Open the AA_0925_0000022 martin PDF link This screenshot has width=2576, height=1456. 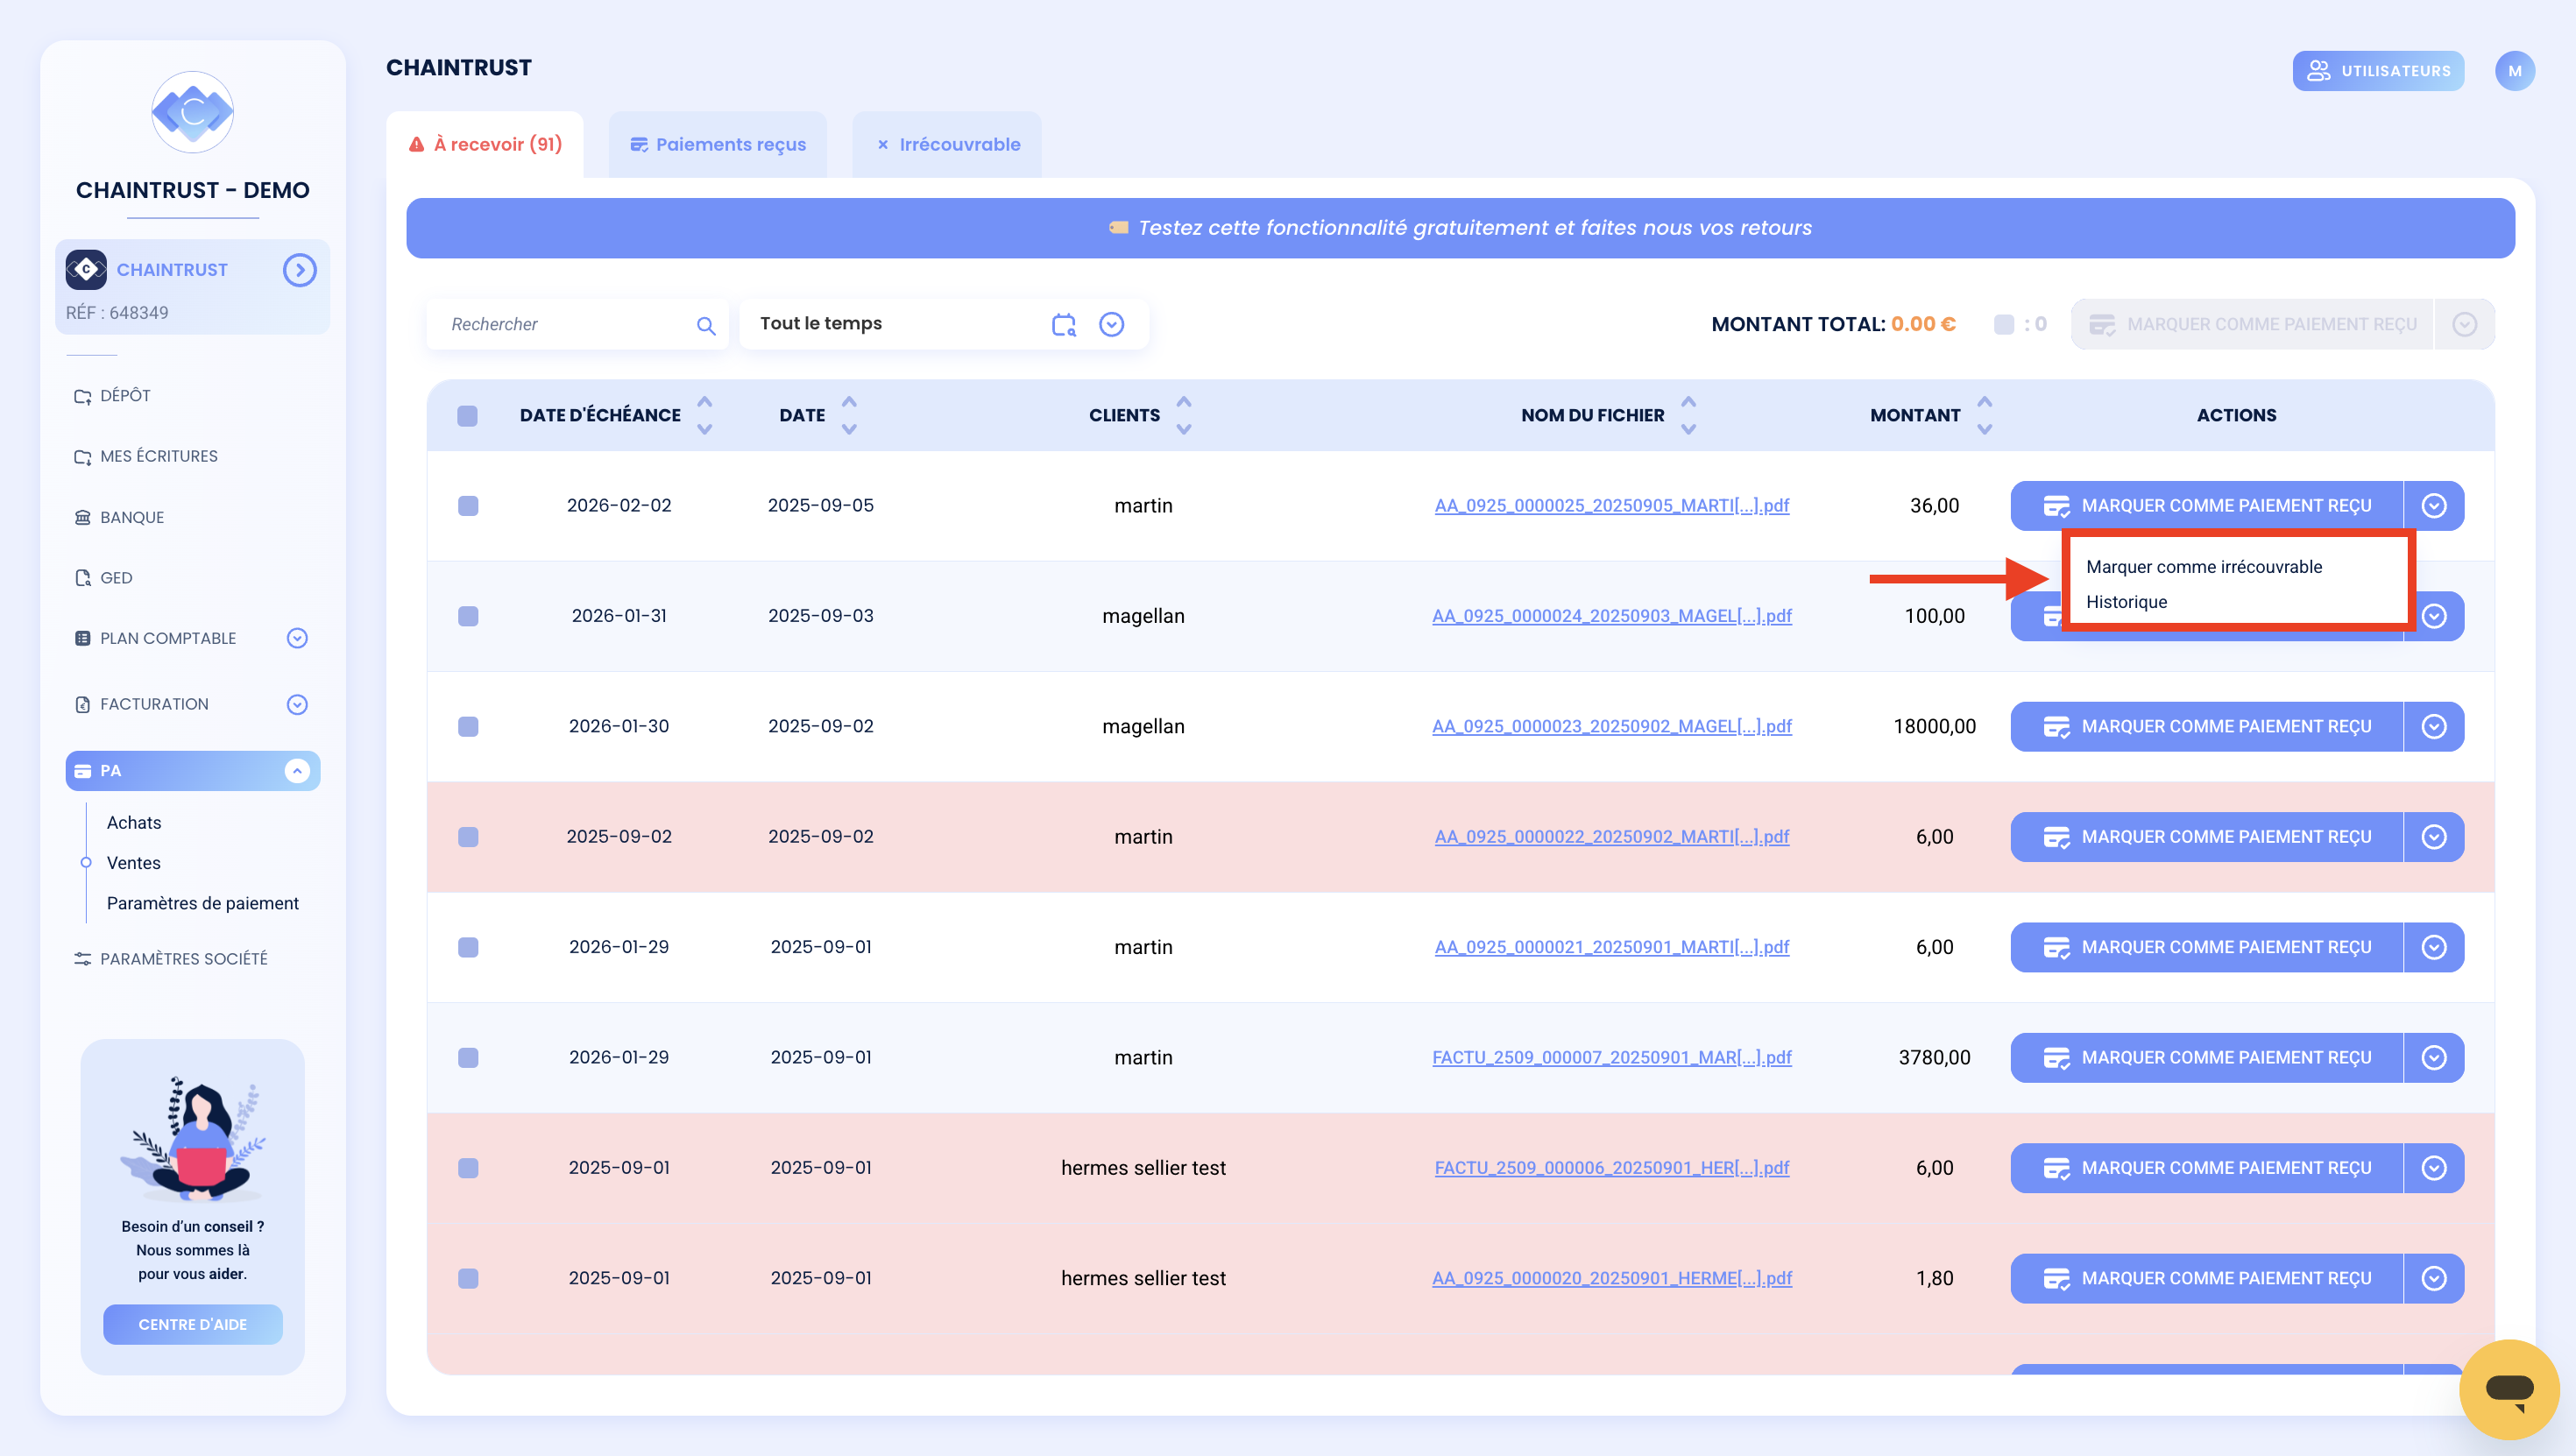pyautogui.click(x=1611, y=837)
